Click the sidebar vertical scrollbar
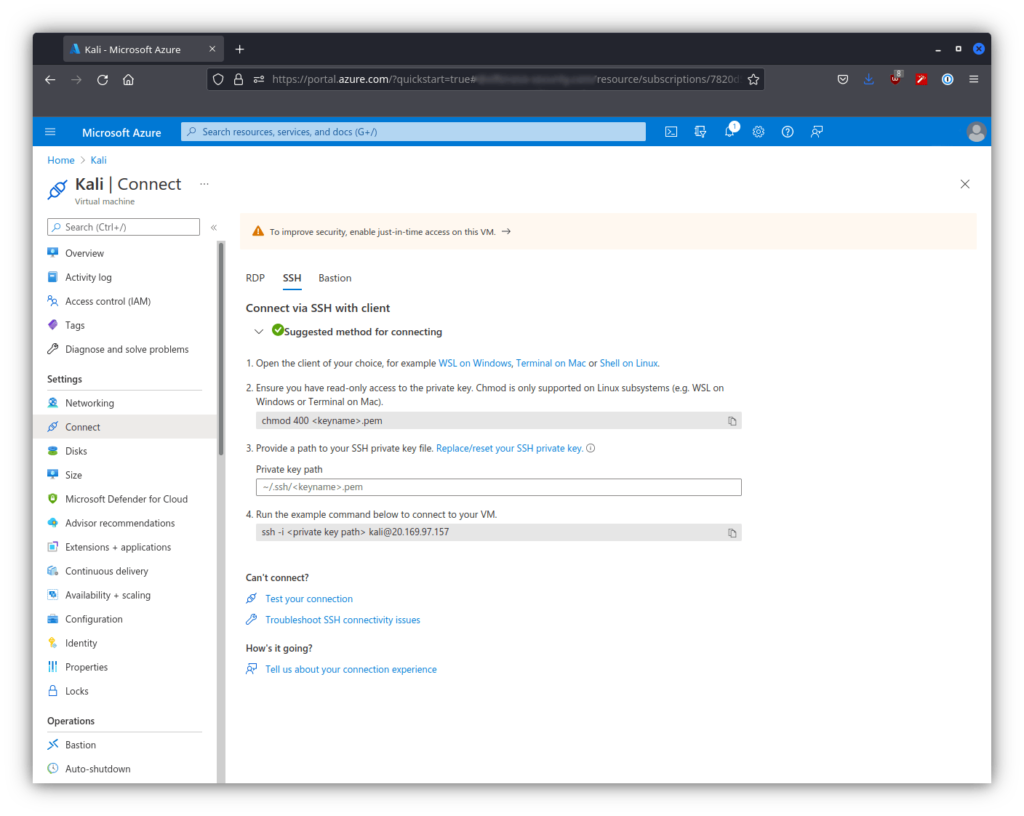 [221, 350]
